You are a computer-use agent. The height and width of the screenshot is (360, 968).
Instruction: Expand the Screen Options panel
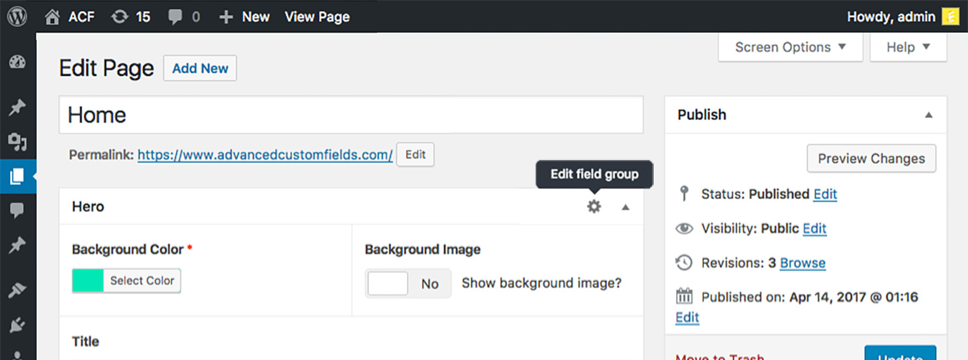(x=790, y=48)
